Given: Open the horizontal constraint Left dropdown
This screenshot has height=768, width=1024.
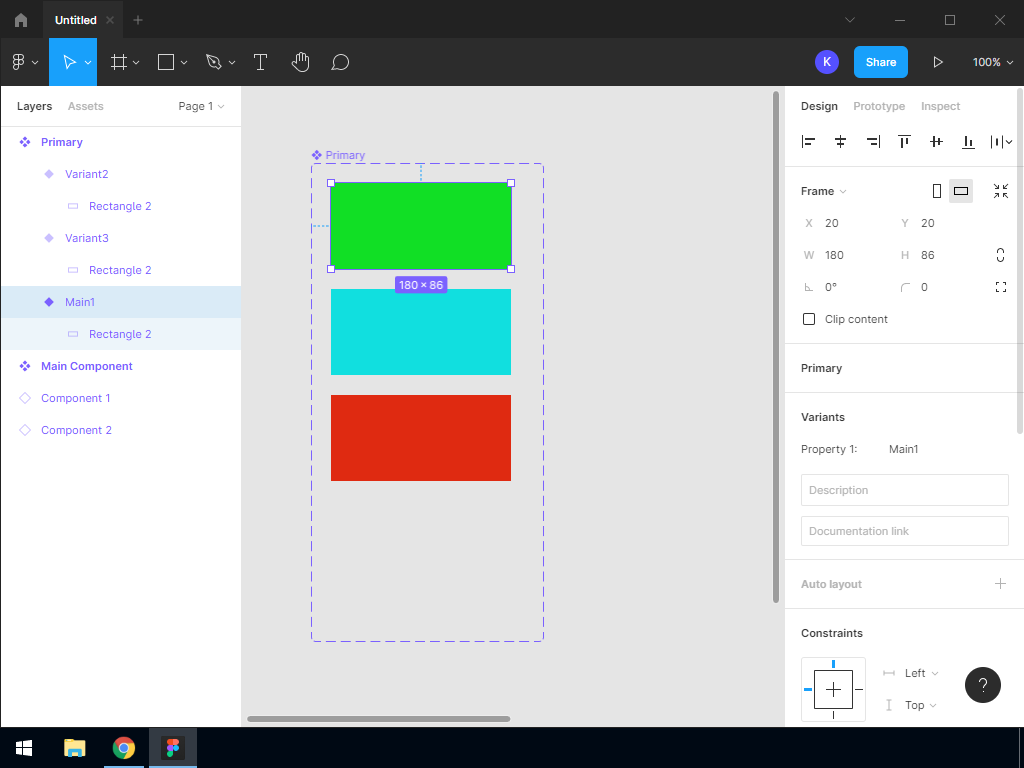Looking at the screenshot, I should [x=921, y=673].
